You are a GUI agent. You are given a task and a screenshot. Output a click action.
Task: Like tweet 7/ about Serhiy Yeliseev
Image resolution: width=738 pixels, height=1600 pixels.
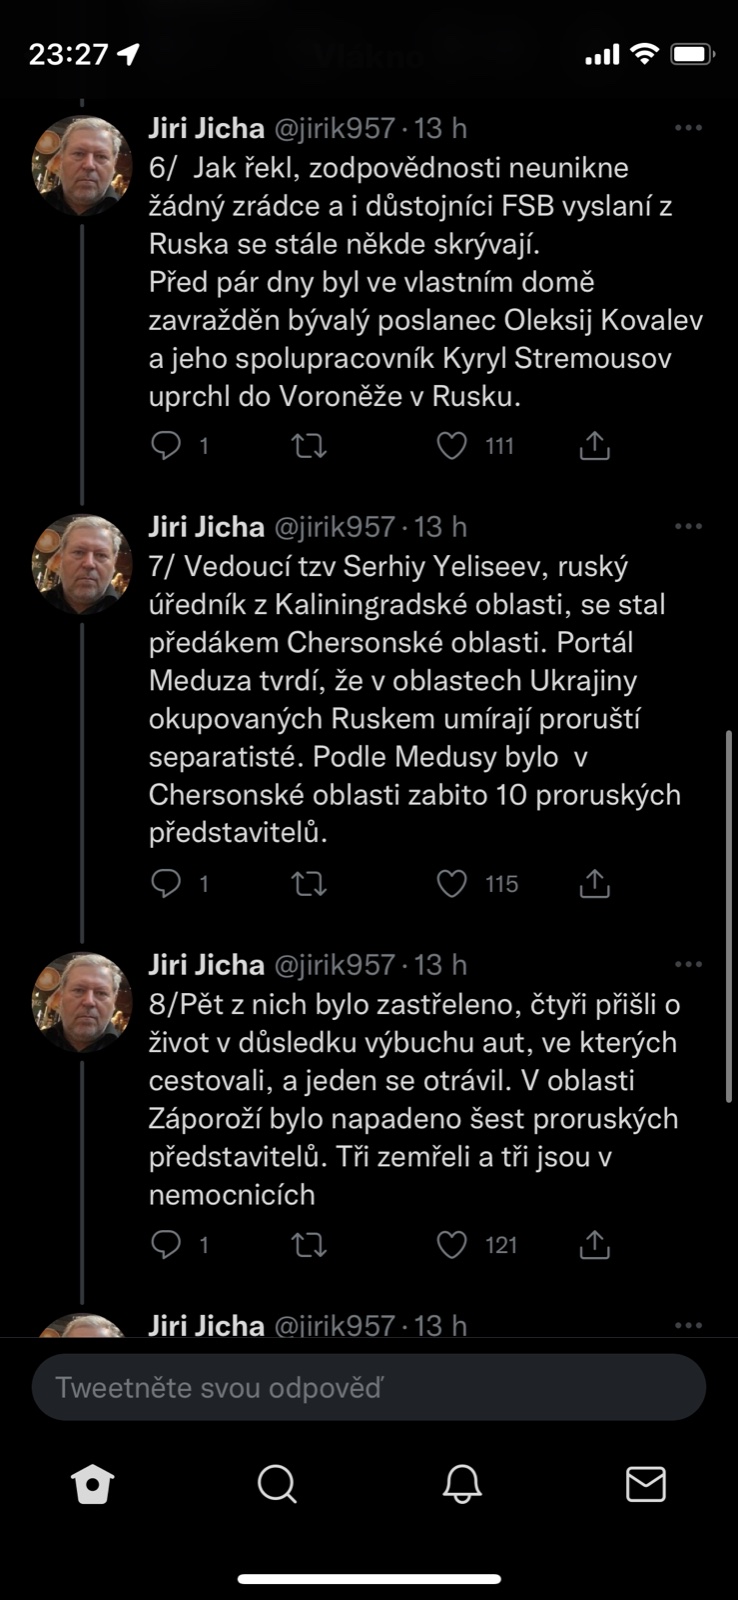452,884
